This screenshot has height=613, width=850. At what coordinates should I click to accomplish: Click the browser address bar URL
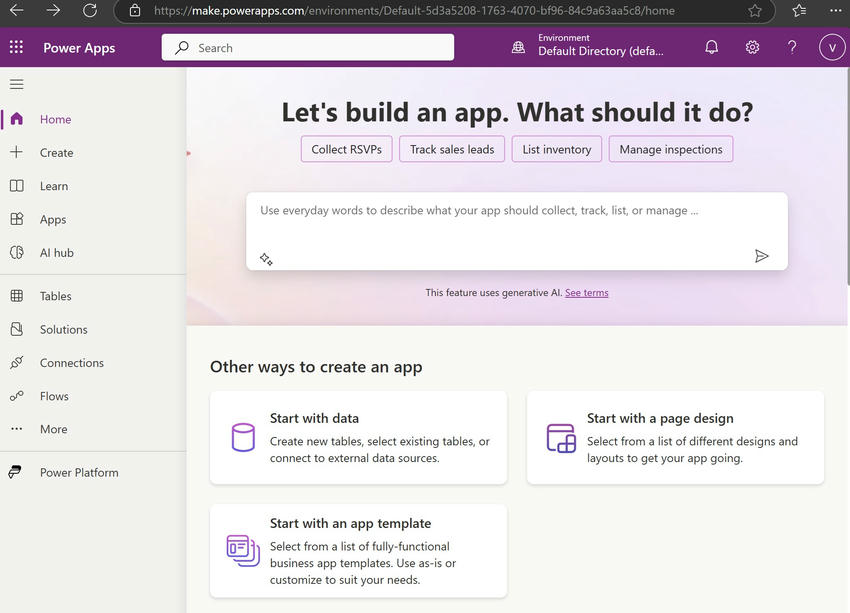tap(414, 10)
